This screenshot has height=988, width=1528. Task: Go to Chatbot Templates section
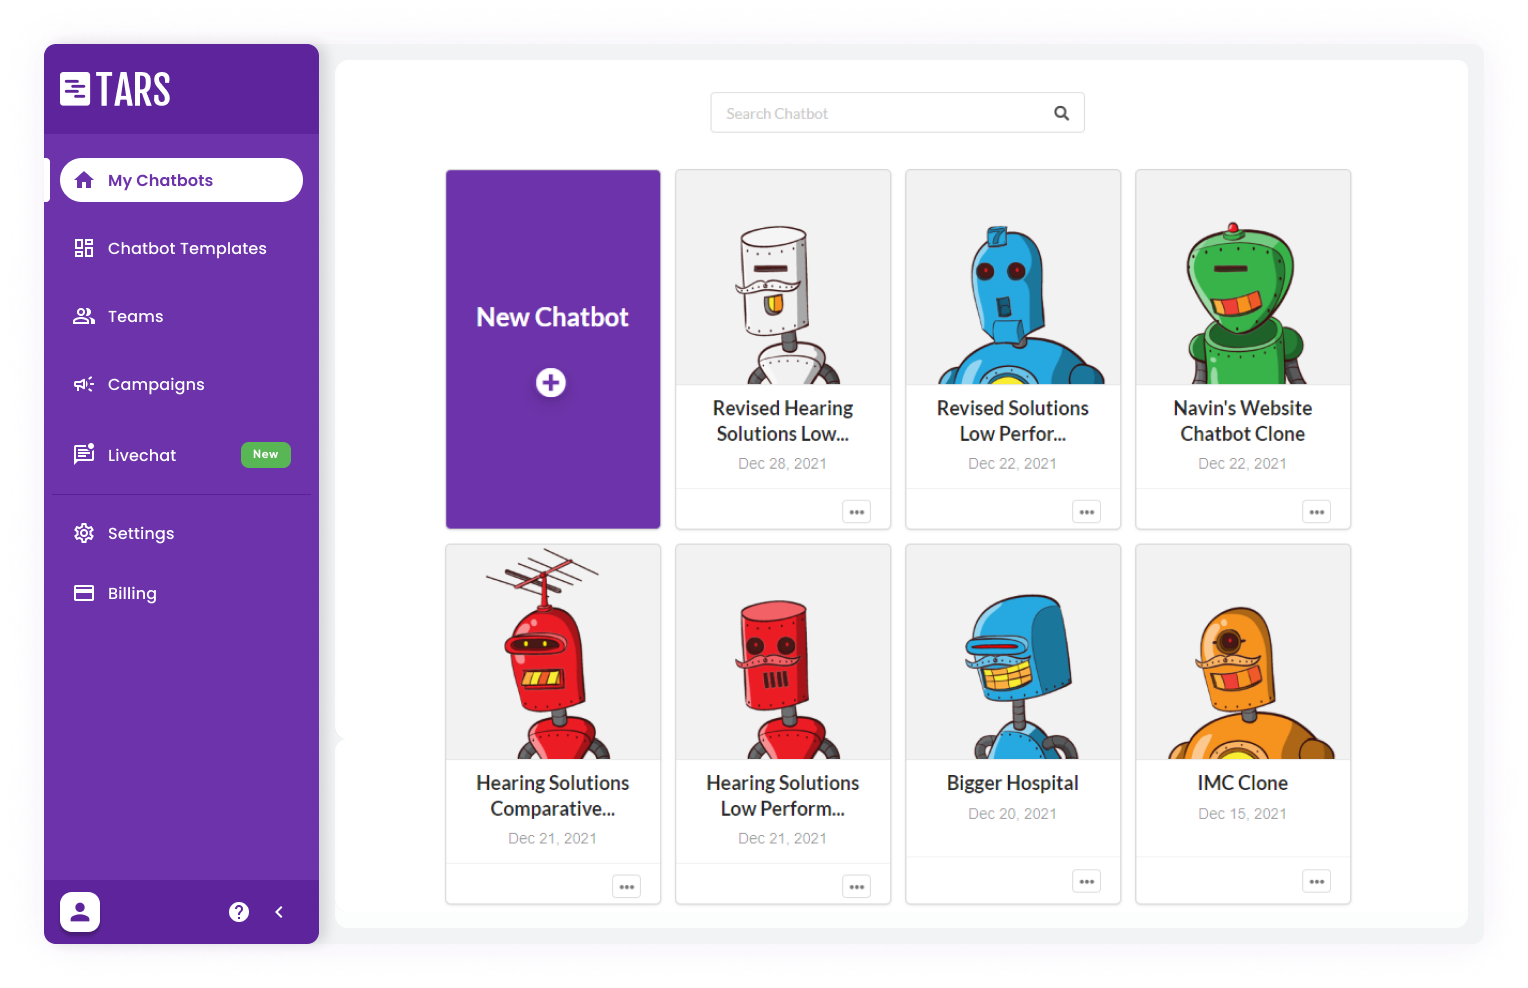[x=187, y=248]
